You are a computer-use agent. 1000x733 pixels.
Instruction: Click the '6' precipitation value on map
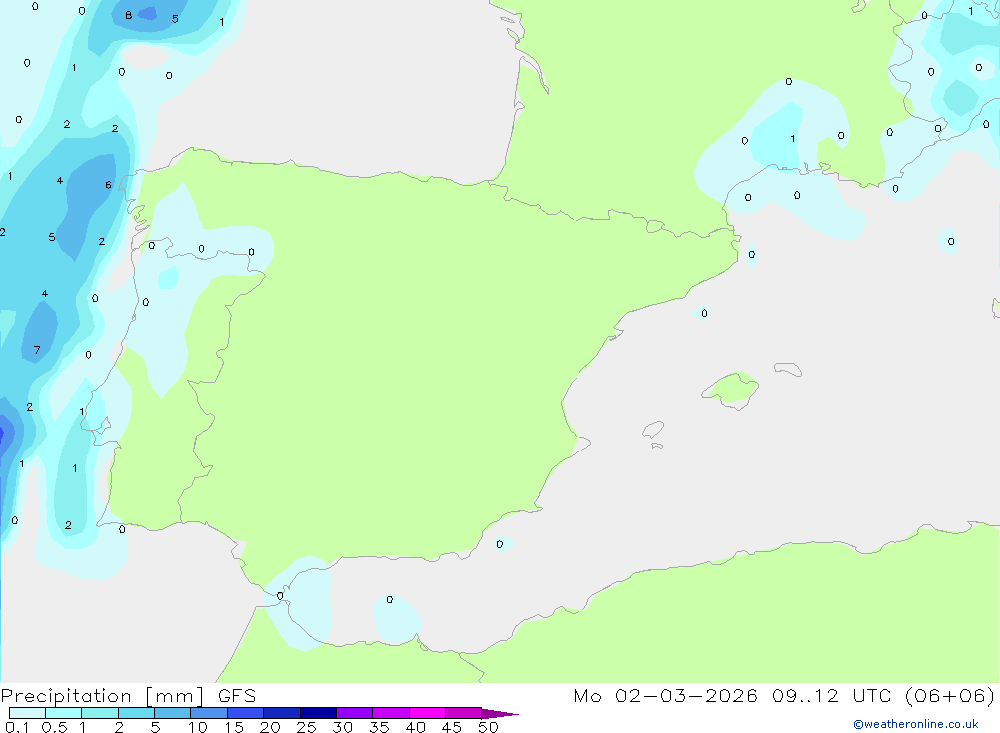pyautogui.click(x=108, y=185)
